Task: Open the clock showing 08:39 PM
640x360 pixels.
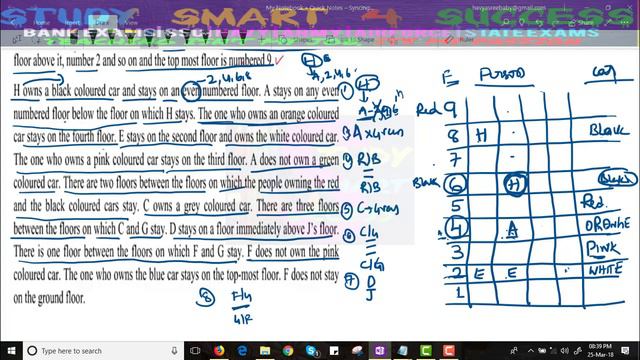Action: tap(600, 351)
